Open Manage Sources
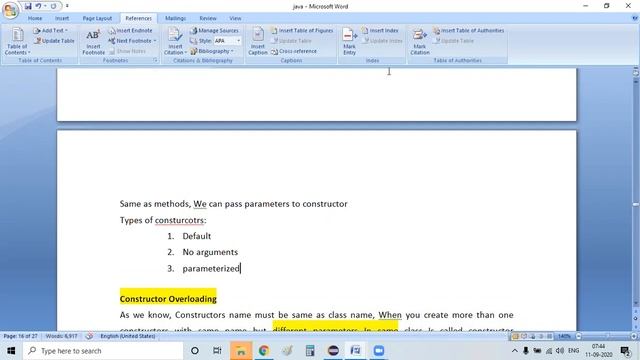Screen dimensions: 640x360 [214, 31]
